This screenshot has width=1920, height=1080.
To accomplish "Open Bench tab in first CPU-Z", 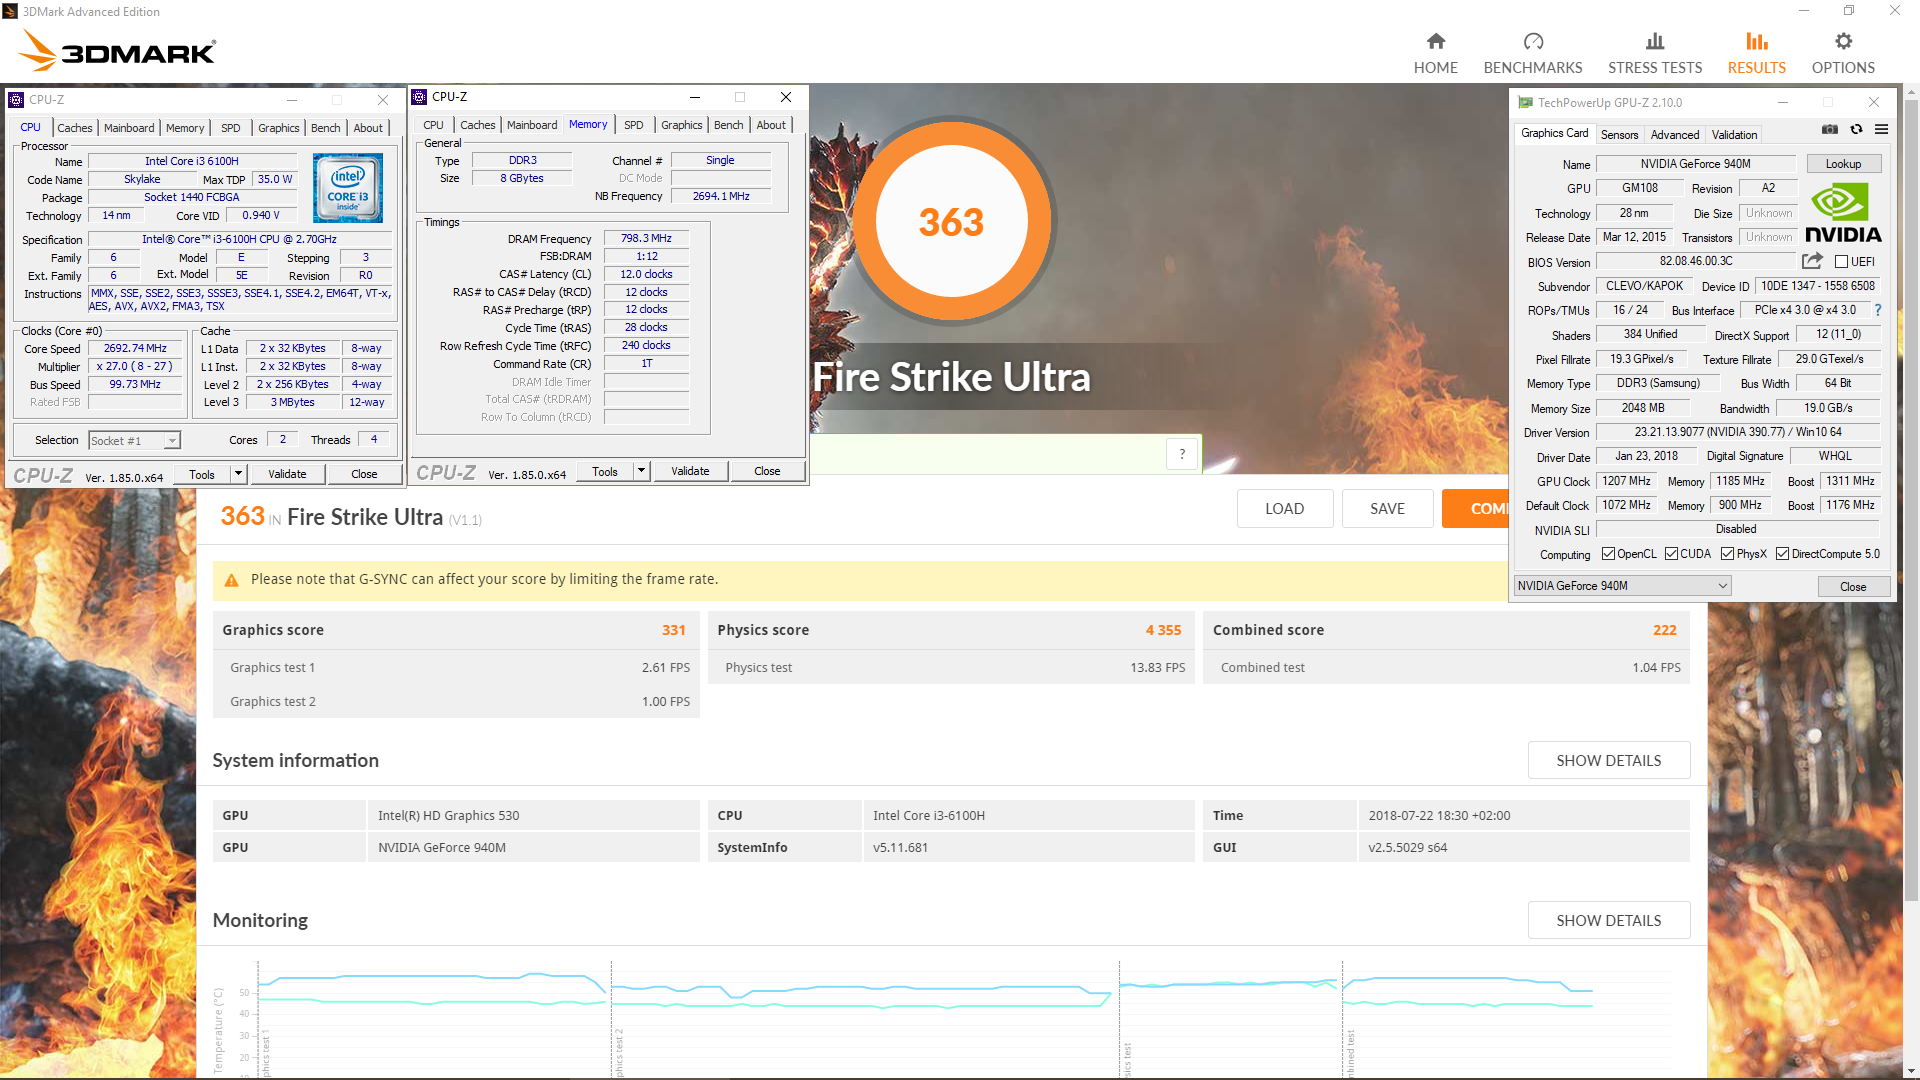I will coord(325,128).
